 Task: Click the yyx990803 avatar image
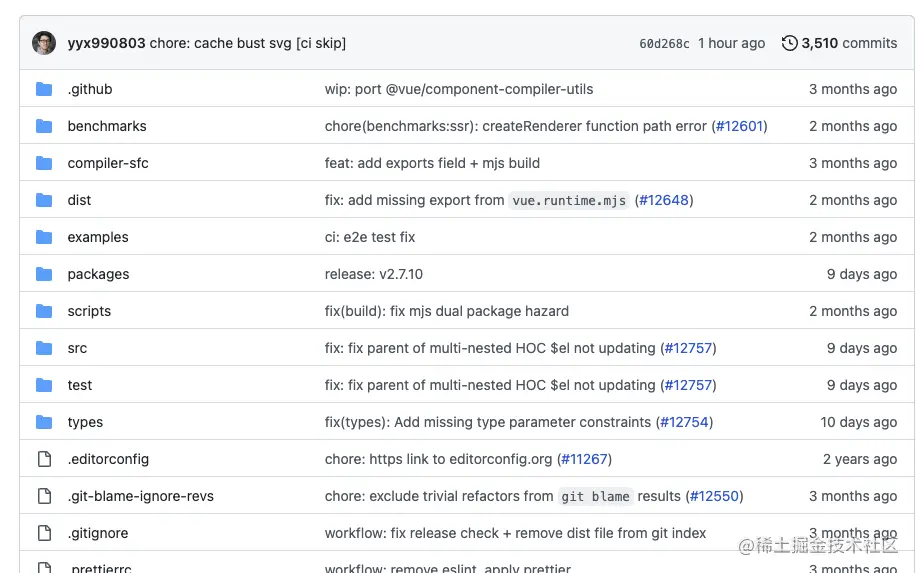pos(44,43)
